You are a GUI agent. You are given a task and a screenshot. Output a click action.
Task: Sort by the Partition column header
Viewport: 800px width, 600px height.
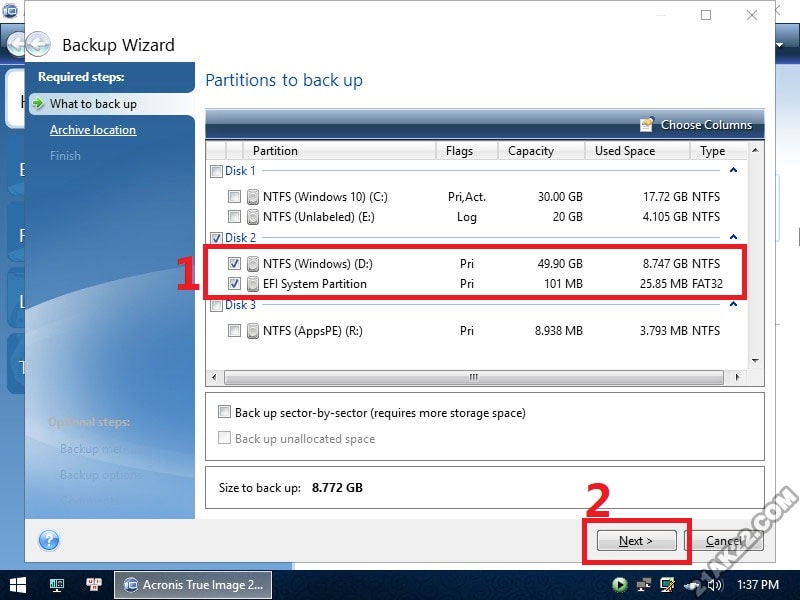pyautogui.click(x=340, y=151)
